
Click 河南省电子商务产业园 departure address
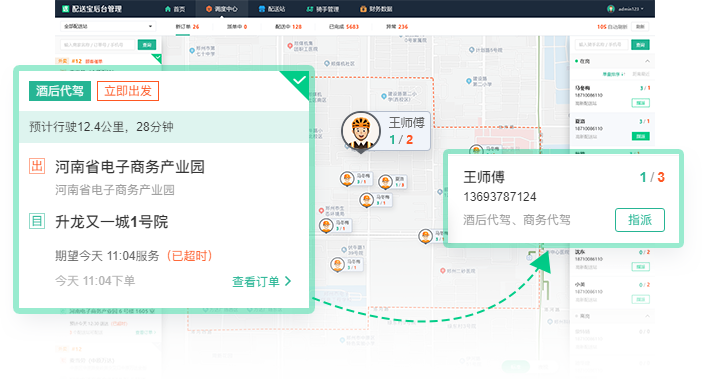[x=130, y=167]
